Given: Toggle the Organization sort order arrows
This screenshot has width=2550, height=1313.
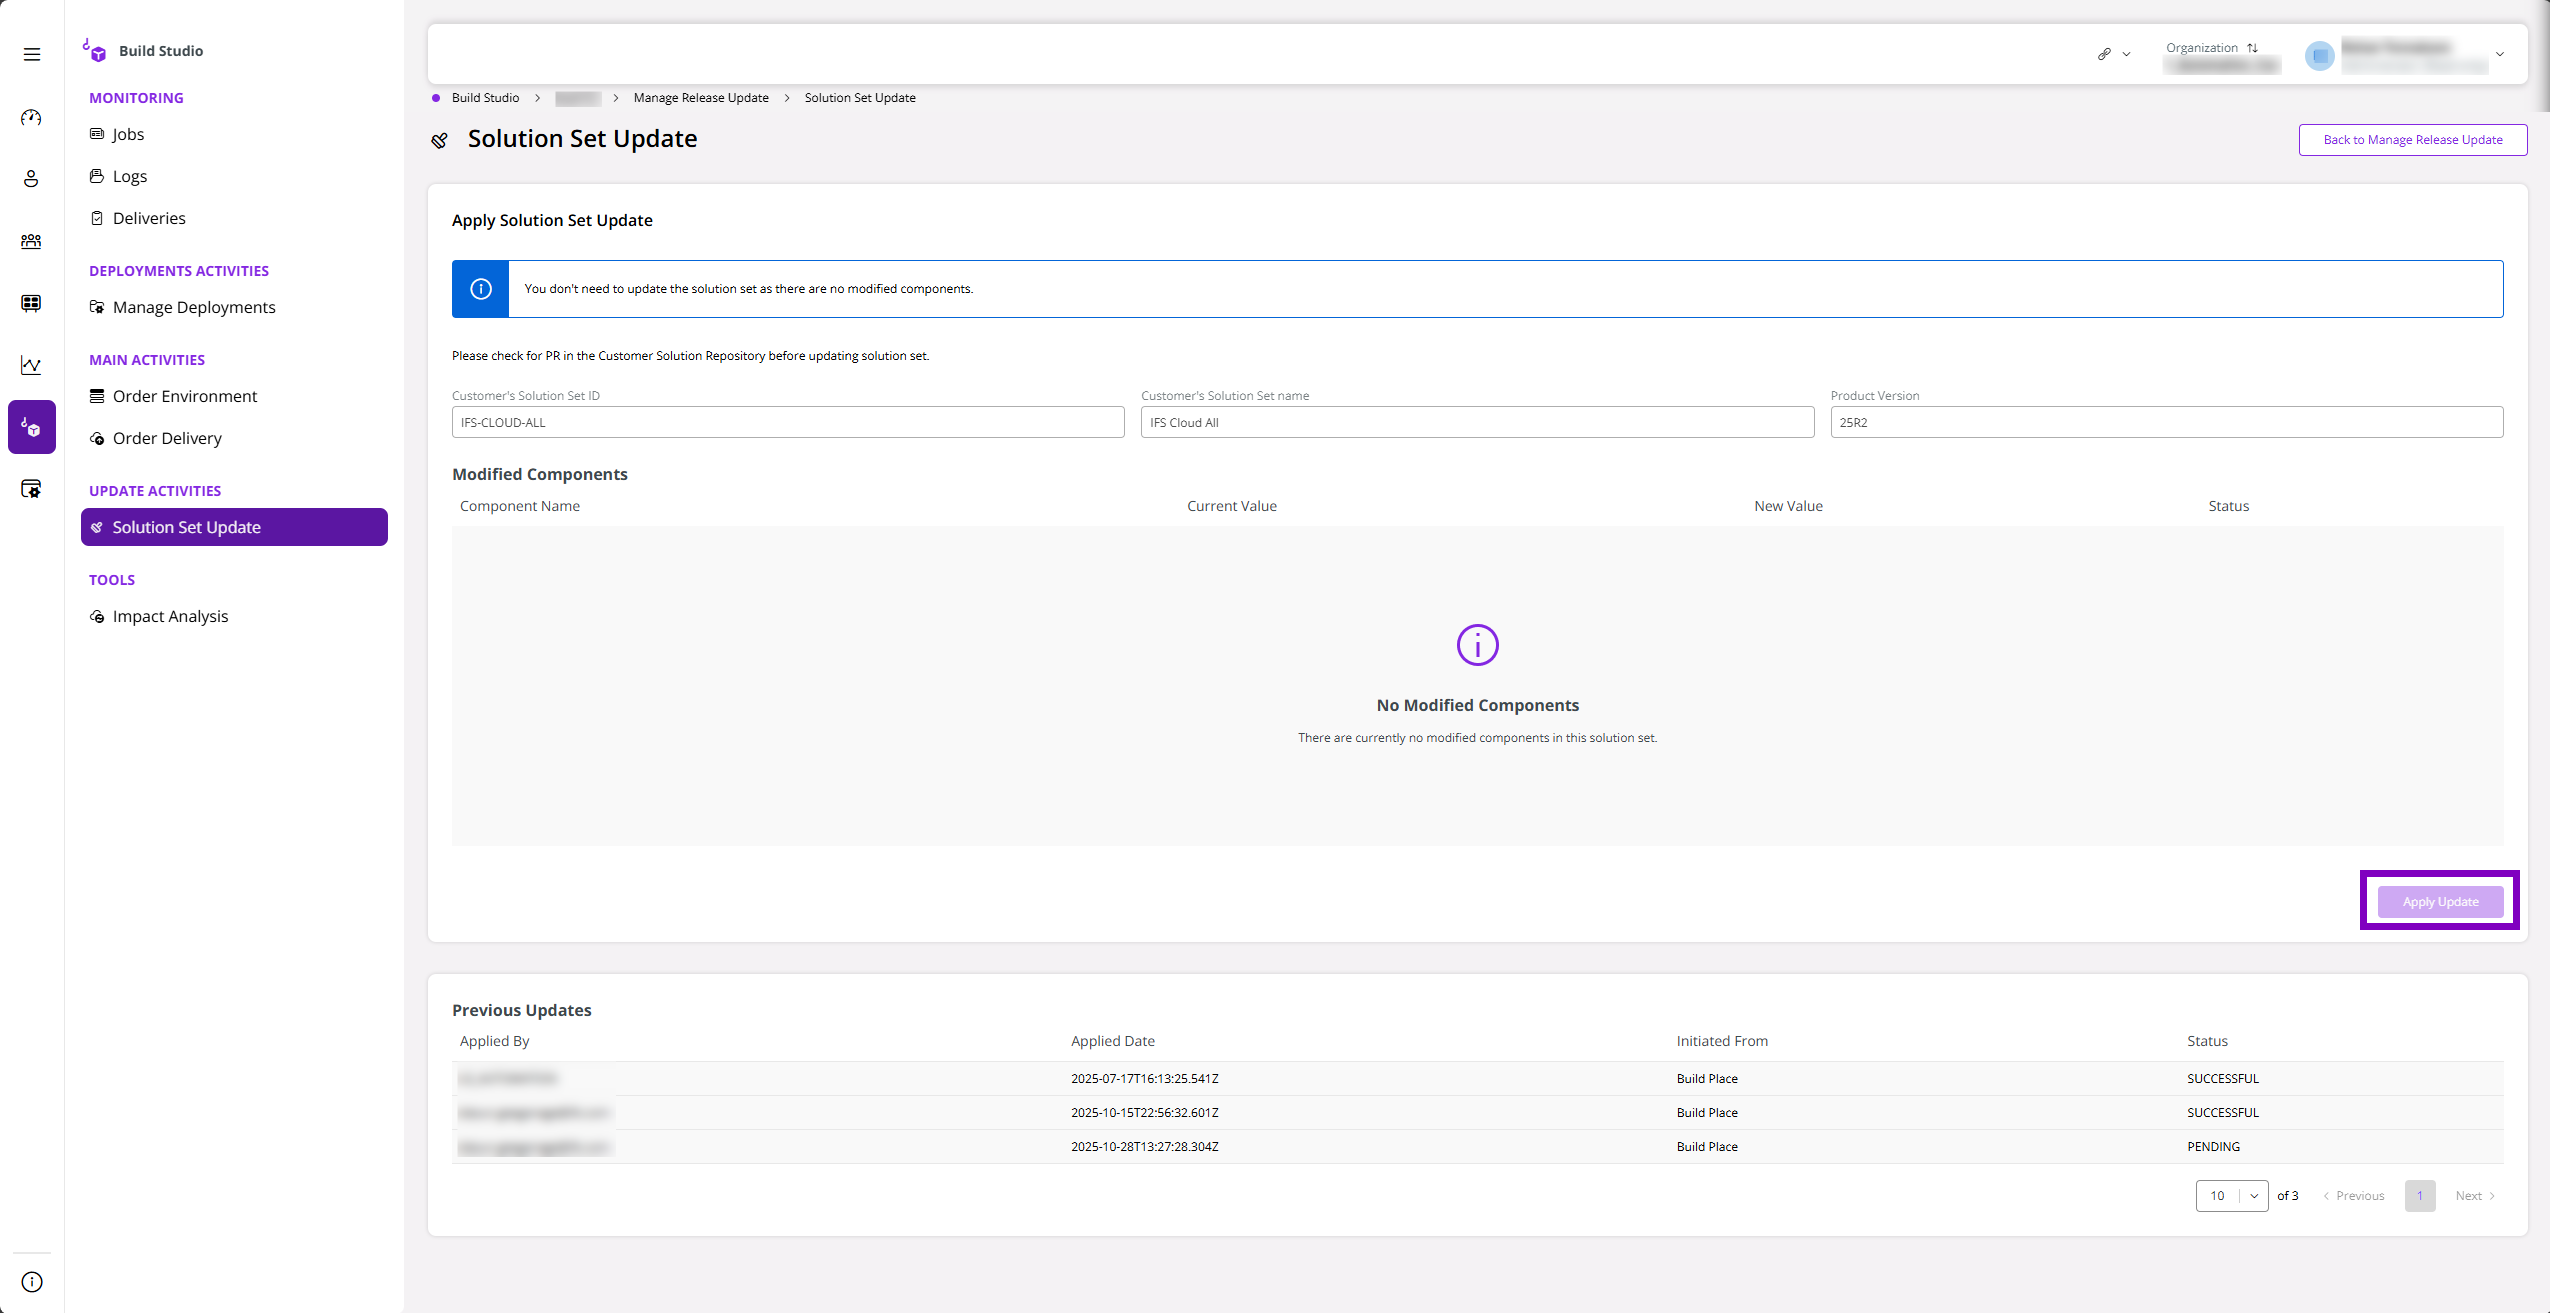Looking at the screenshot, I should (2251, 47).
